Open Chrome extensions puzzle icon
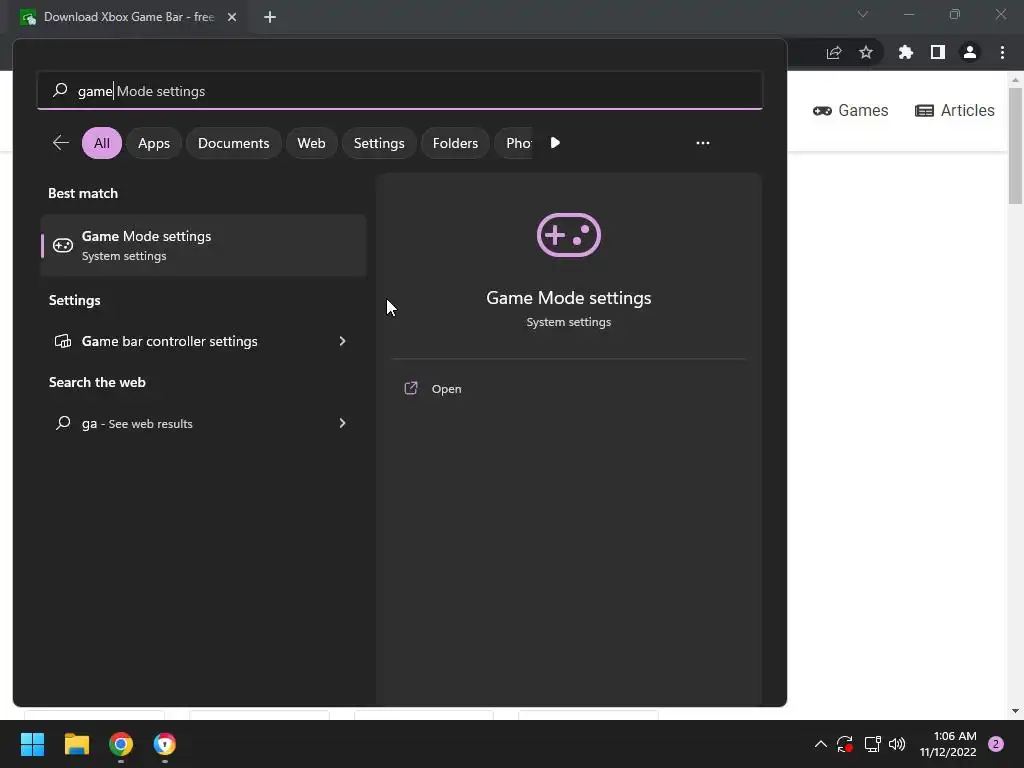This screenshot has height=768, width=1024. click(906, 52)
